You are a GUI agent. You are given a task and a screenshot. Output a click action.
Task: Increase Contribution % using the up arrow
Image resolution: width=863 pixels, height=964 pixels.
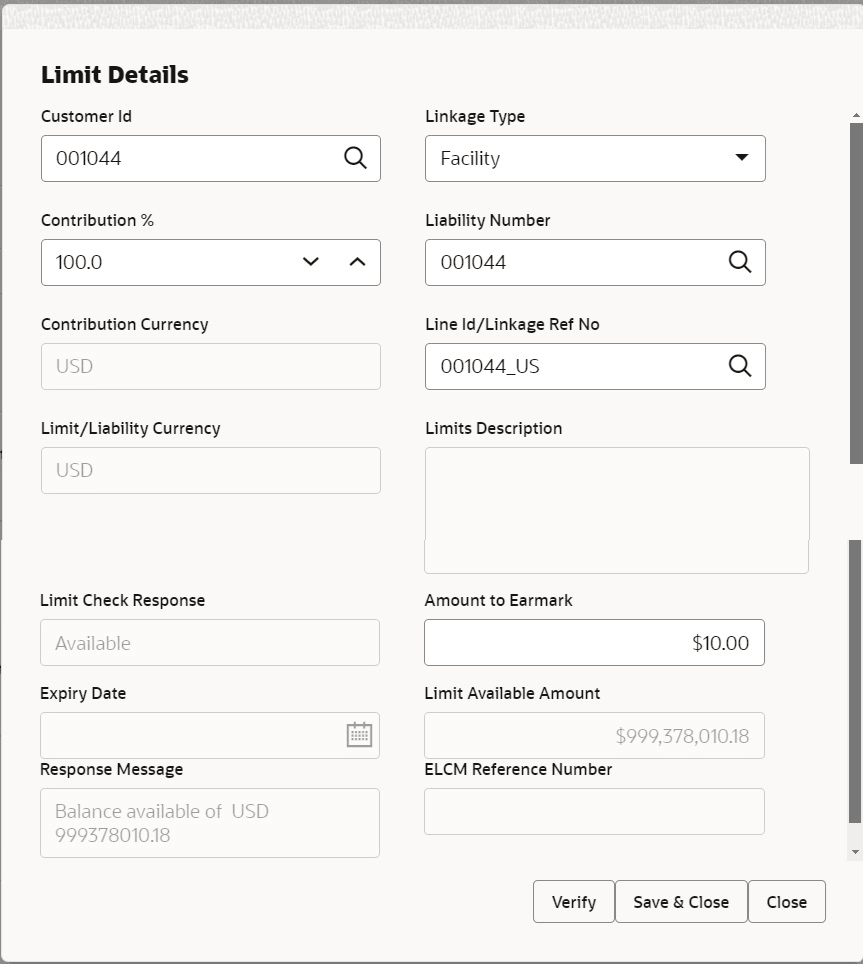click(x=357, y=261)
